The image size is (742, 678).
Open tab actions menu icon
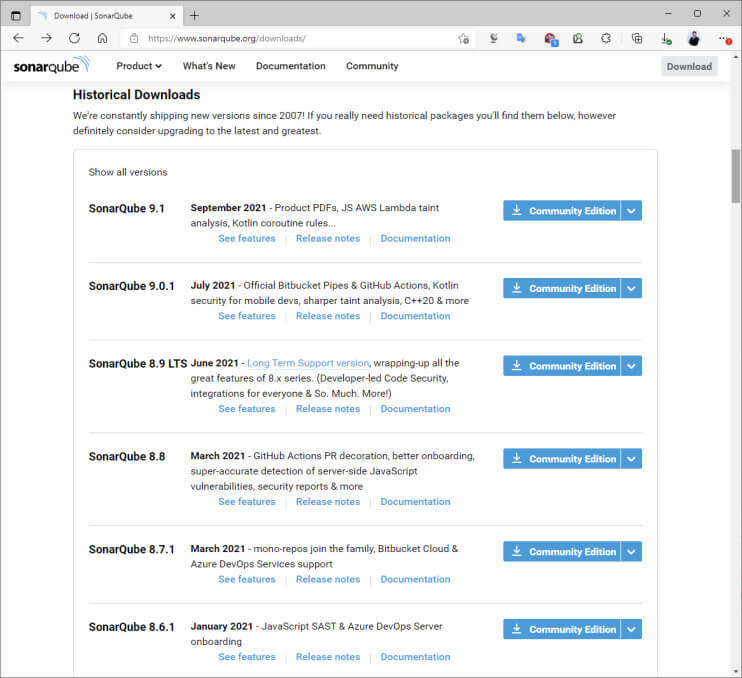pyautogui.click(x=16, y=16)
